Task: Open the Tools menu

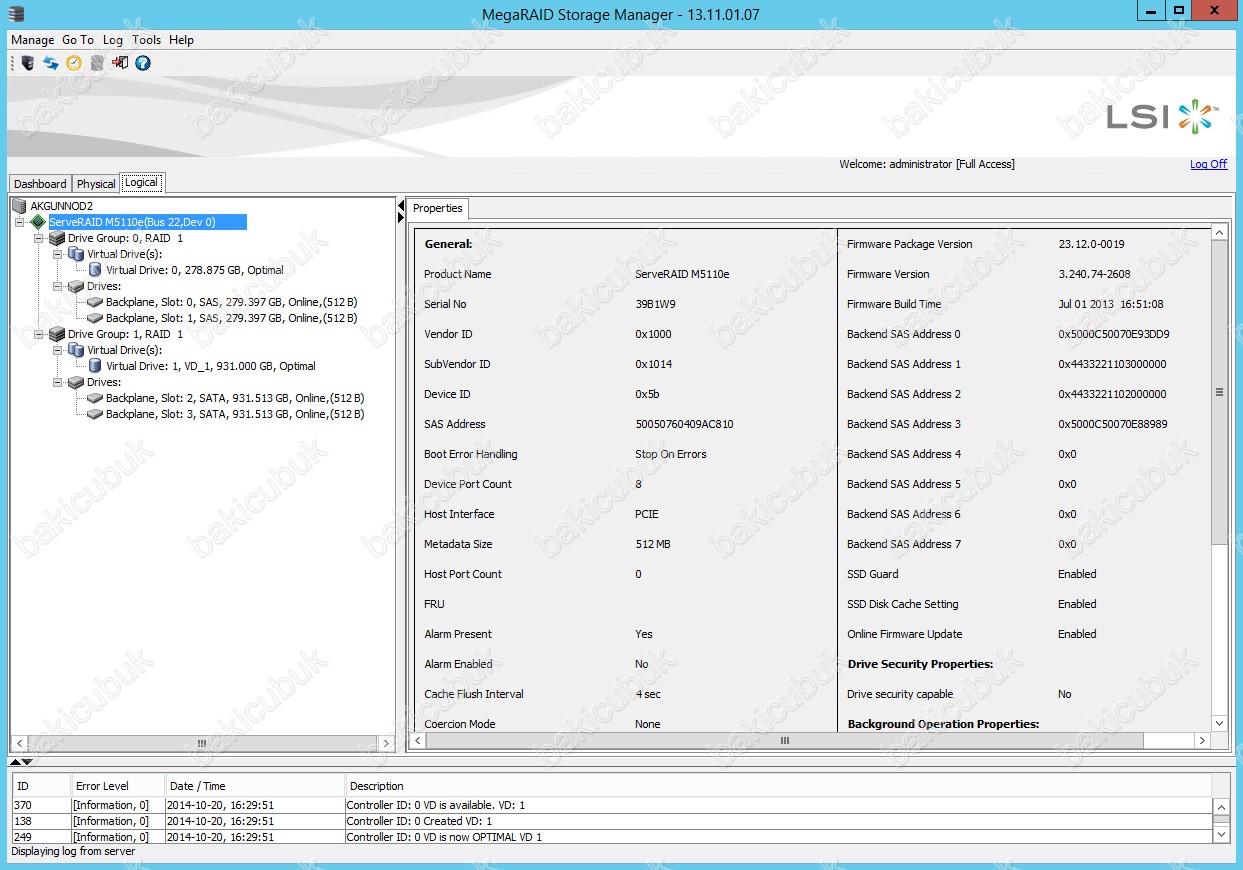Action: [146, 40]
